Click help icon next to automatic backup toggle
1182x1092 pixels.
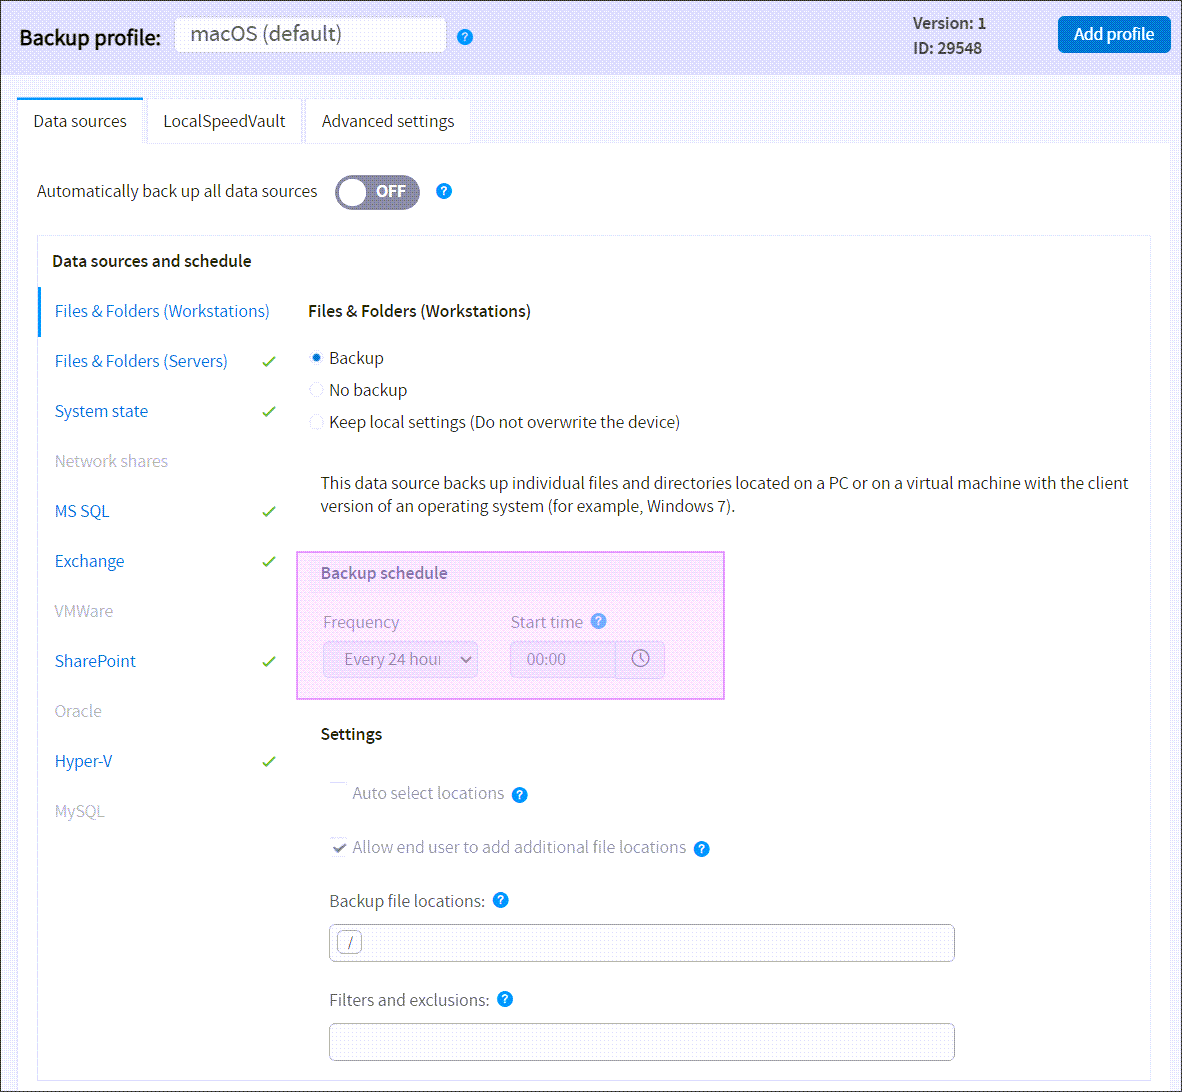[x=444, y=191]
